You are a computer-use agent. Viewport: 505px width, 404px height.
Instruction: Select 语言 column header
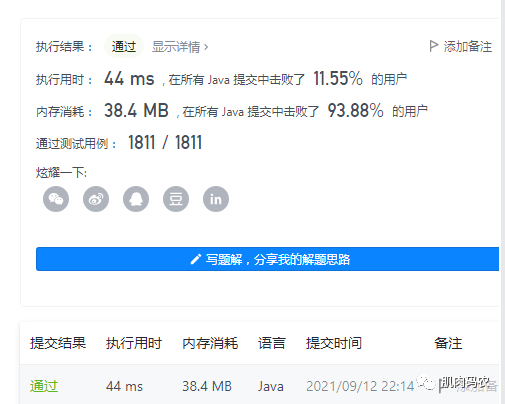click(x=272, y=343)
